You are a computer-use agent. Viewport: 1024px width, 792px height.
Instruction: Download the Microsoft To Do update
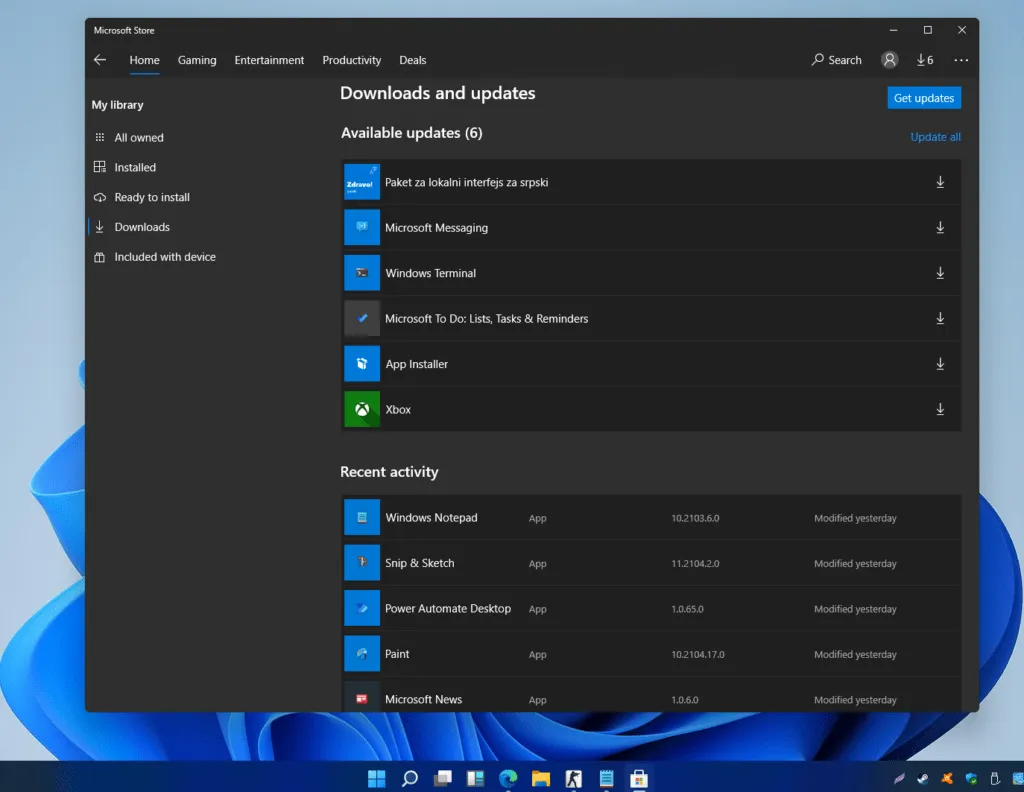tap(940, 318)
